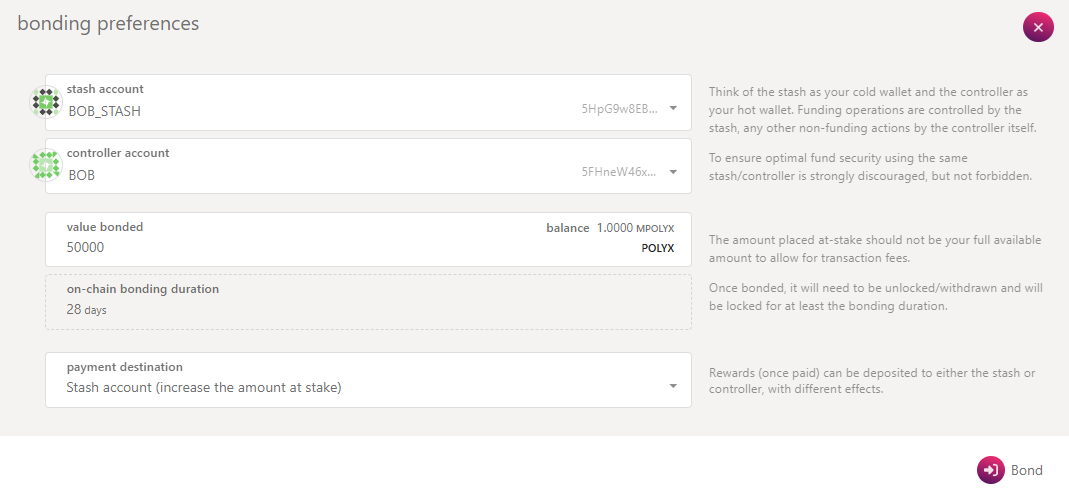
Task: Click the 'value bonded' field label
Action: (105, 227)
